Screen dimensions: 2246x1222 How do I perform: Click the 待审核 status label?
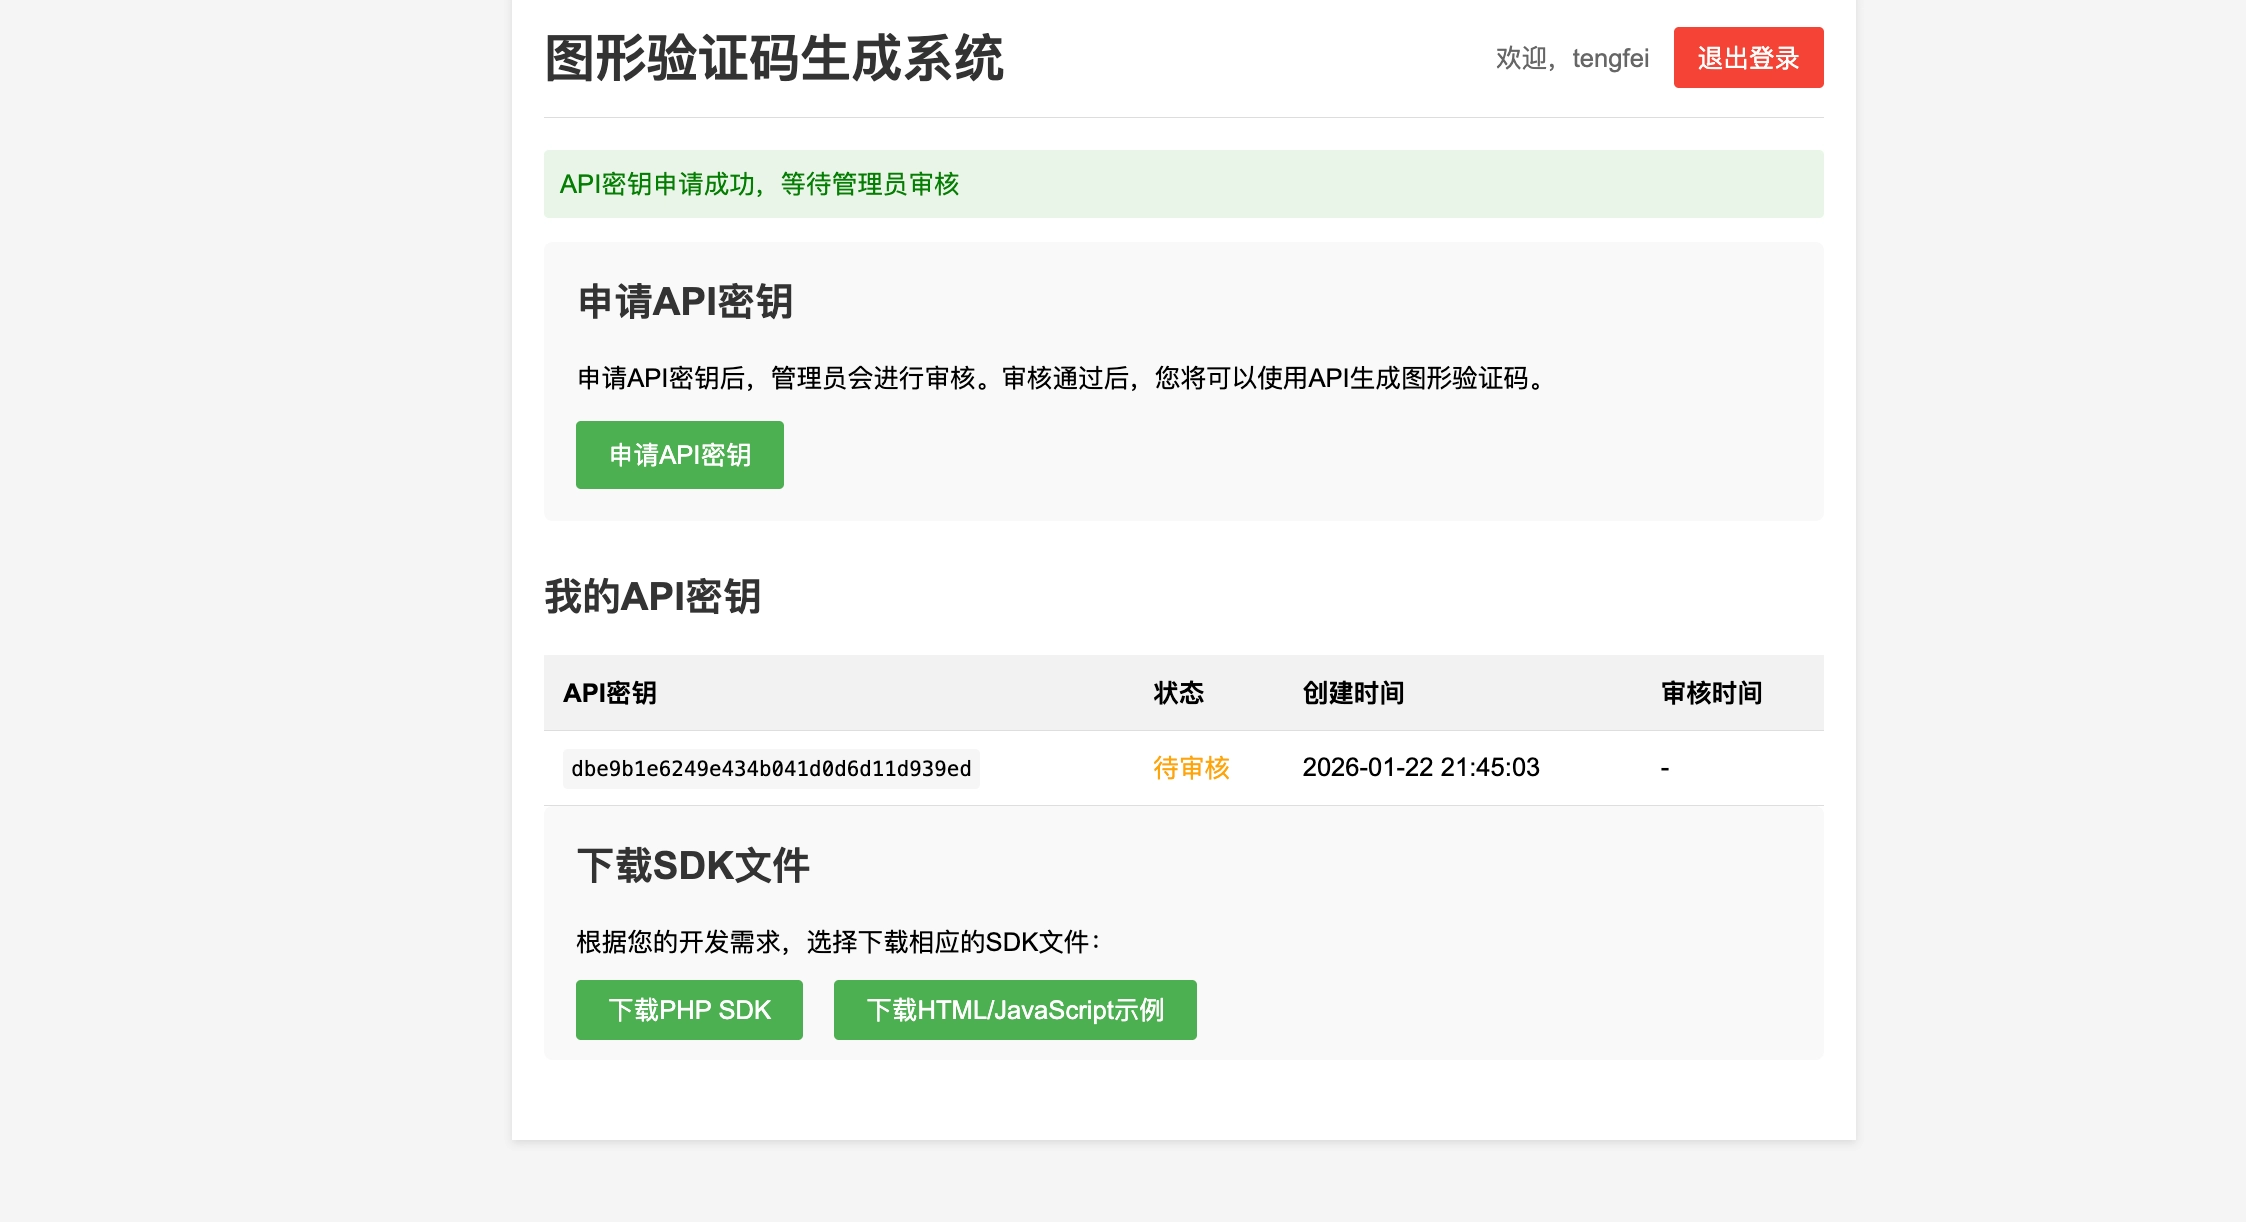pyautogui.click(x=1191, y=768)
